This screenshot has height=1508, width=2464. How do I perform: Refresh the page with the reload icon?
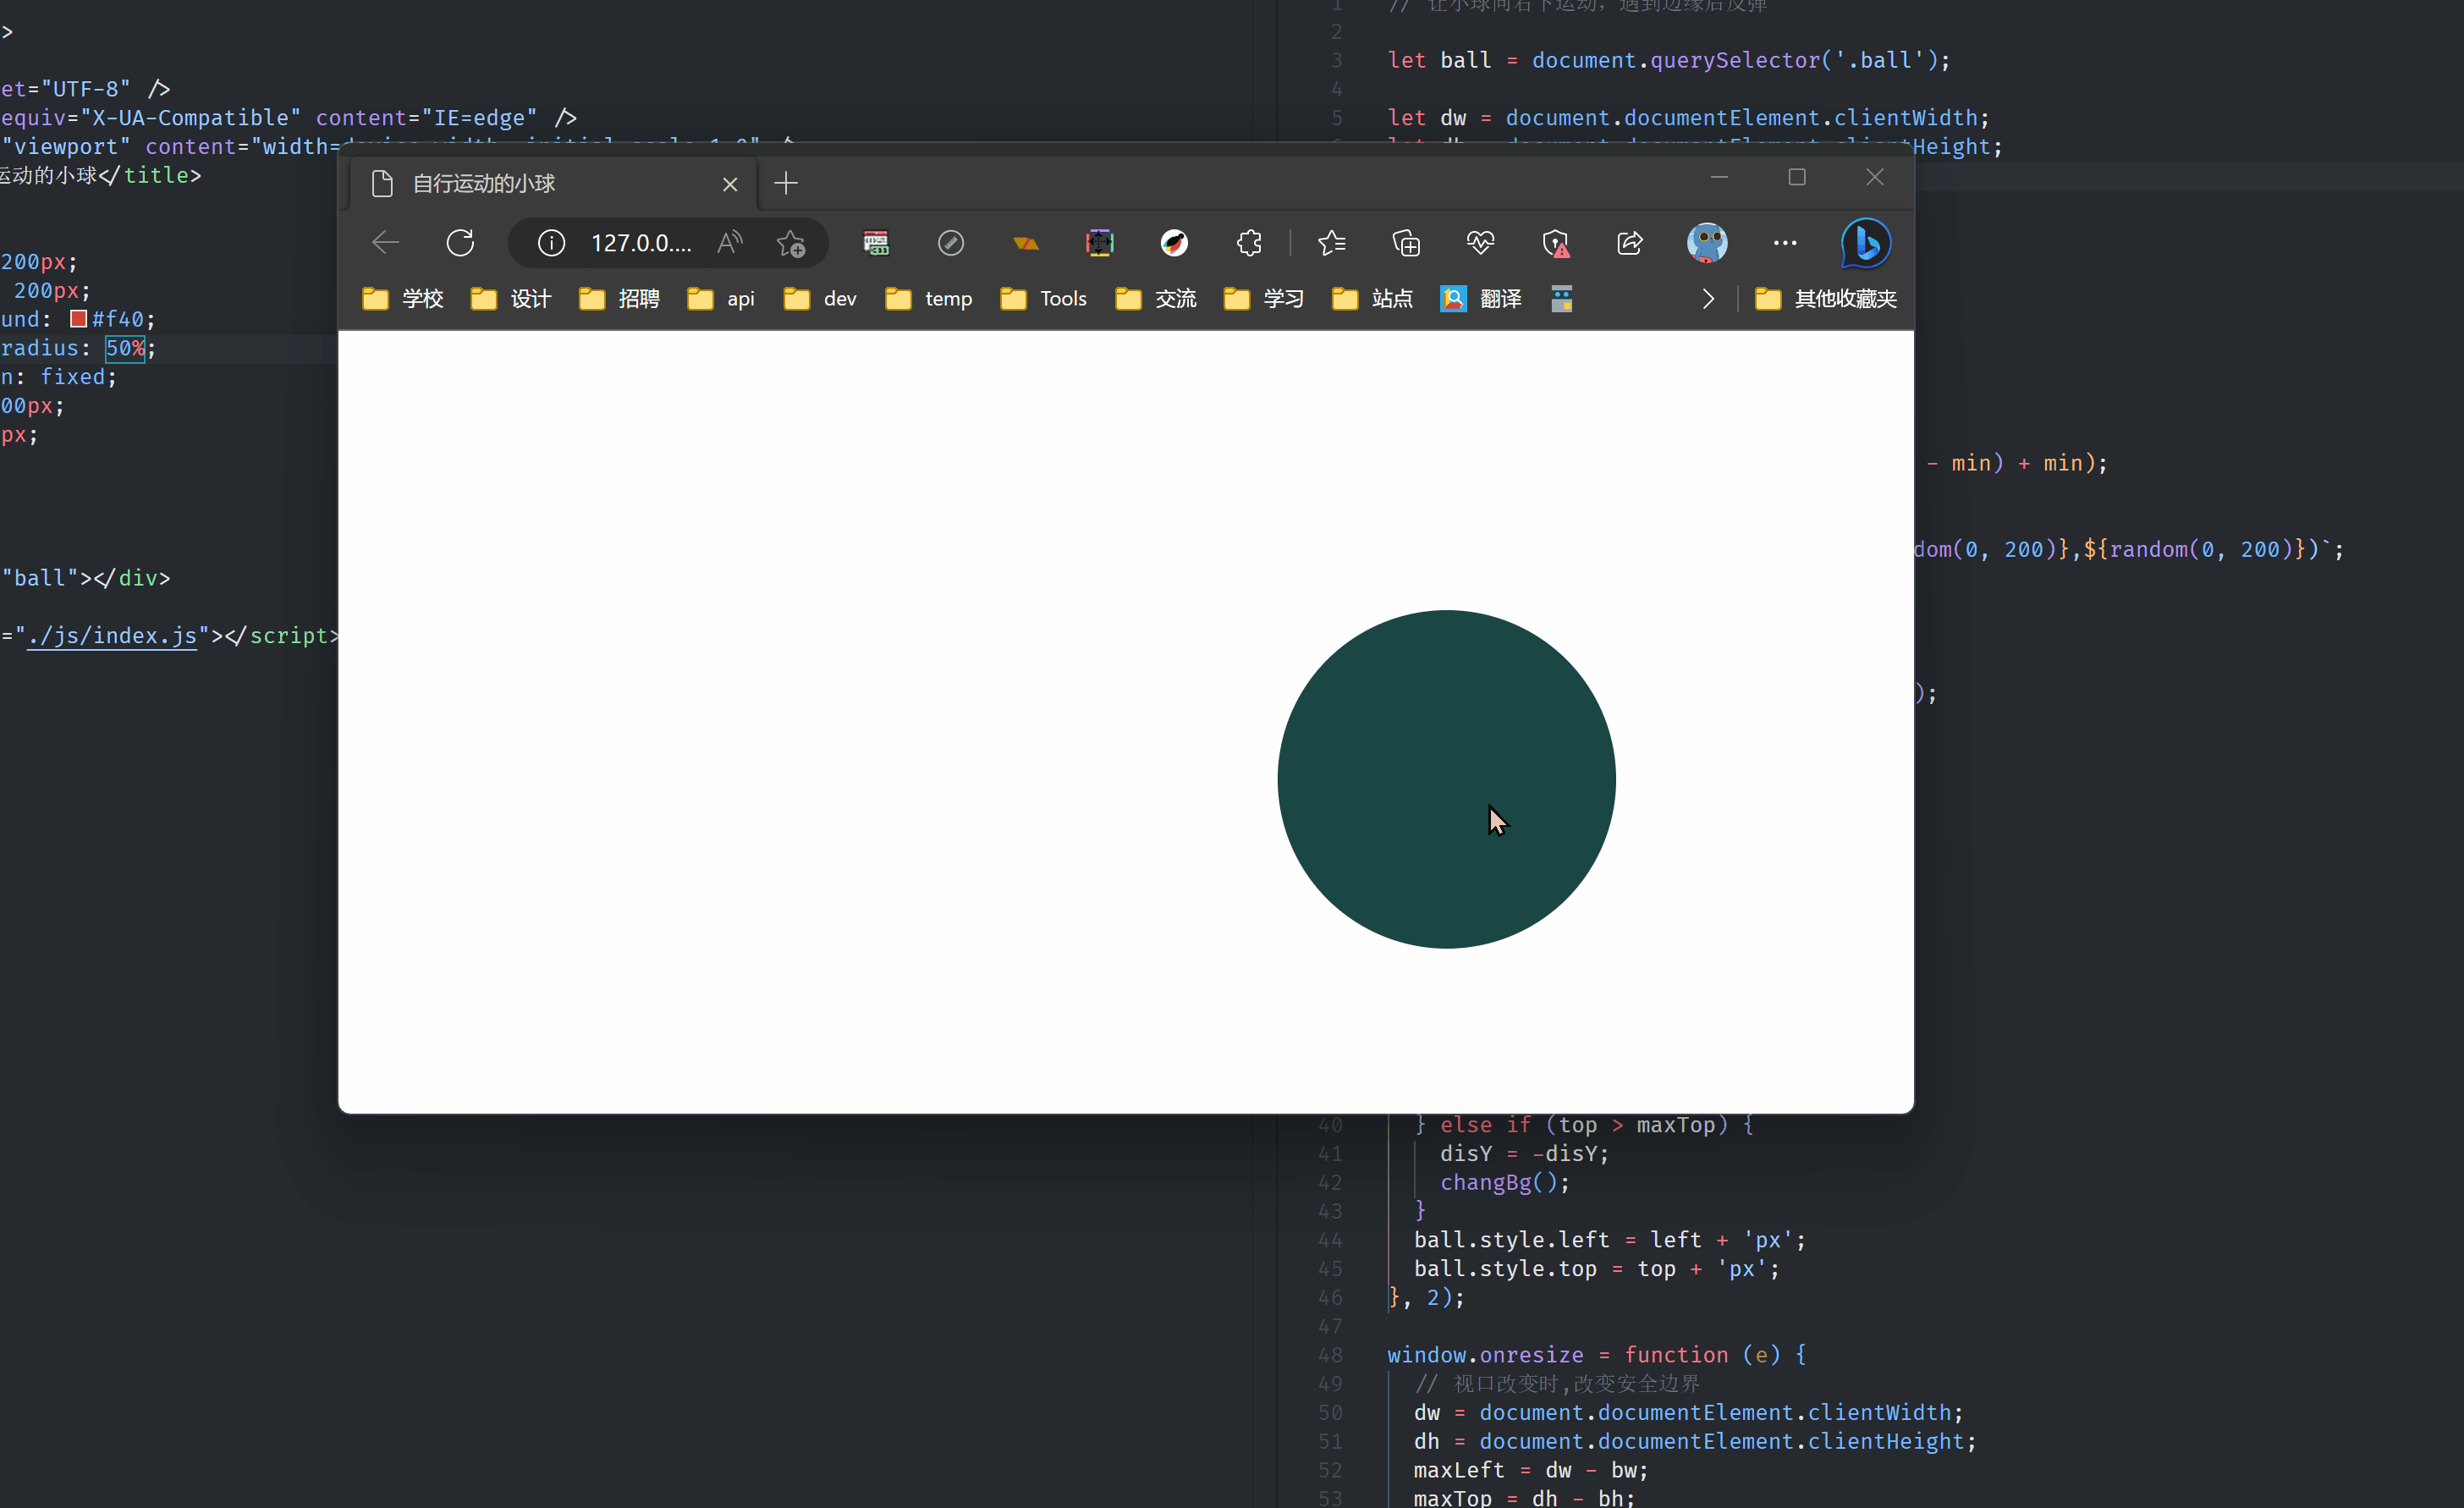pos(460,243)
